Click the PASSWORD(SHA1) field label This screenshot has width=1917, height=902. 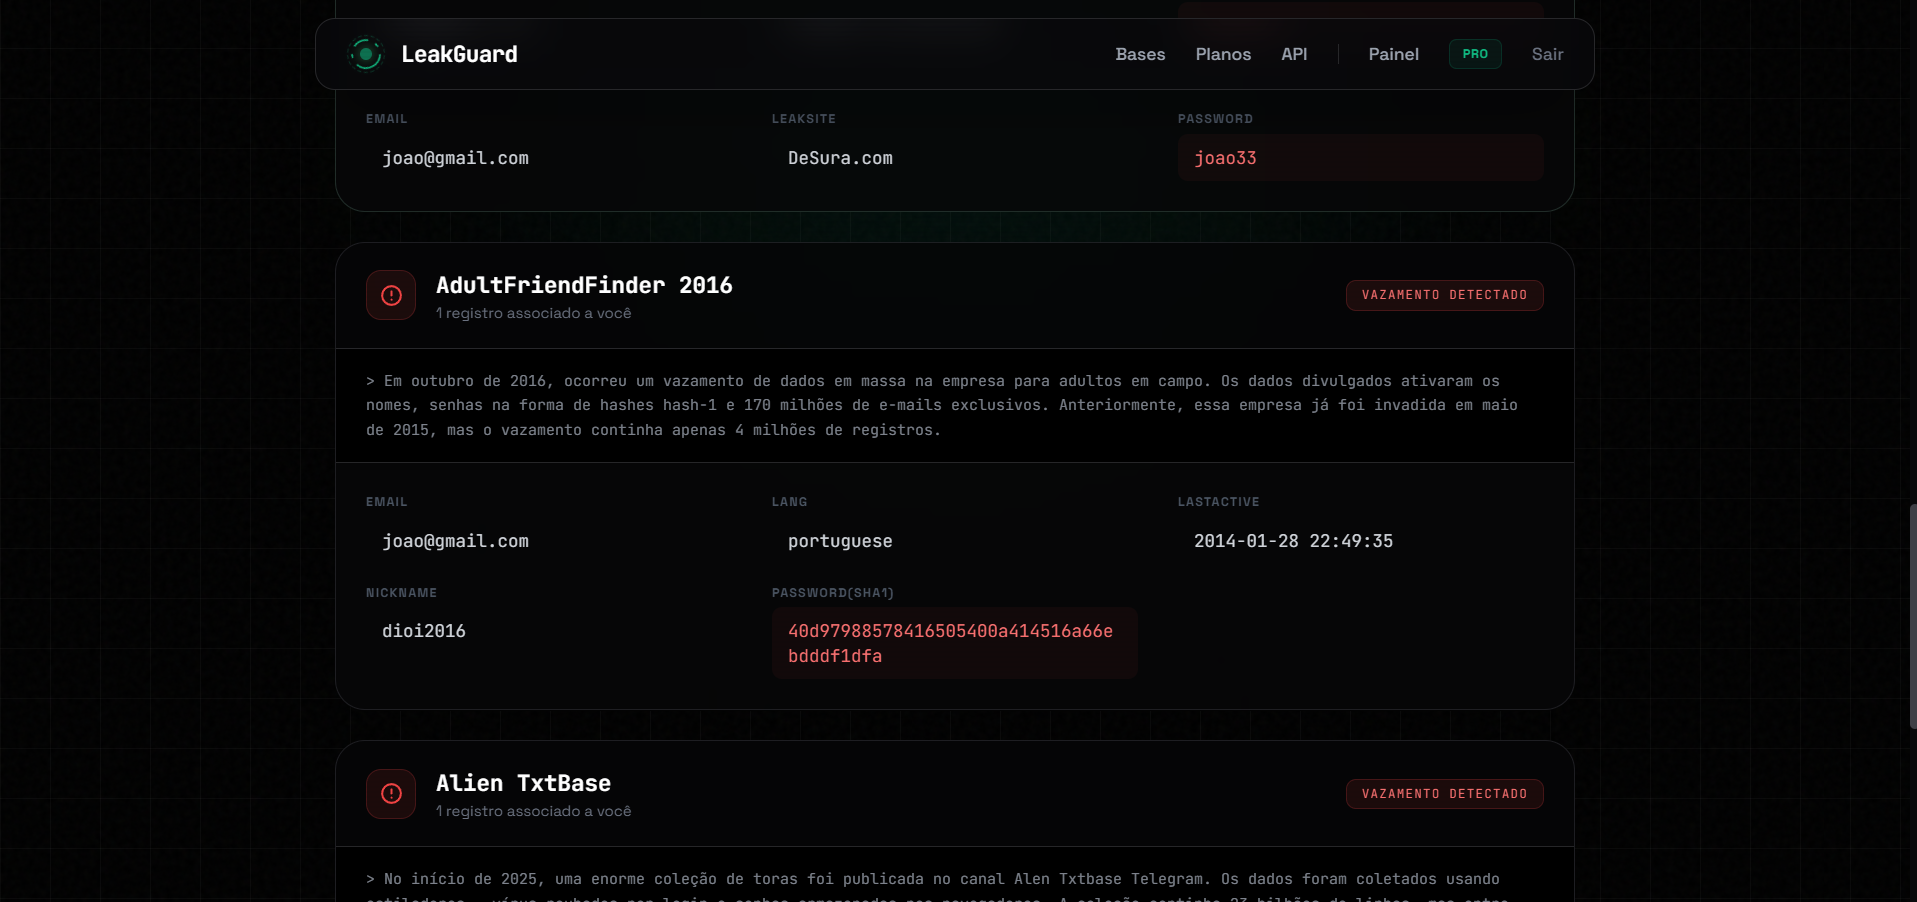point(832,593)
